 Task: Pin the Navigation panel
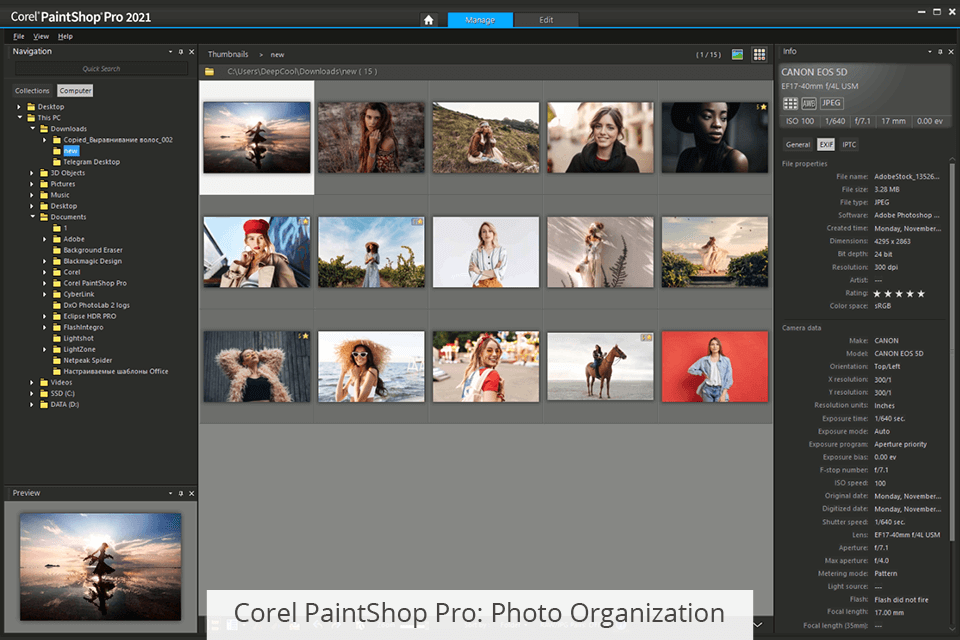(x=181, y=51)
